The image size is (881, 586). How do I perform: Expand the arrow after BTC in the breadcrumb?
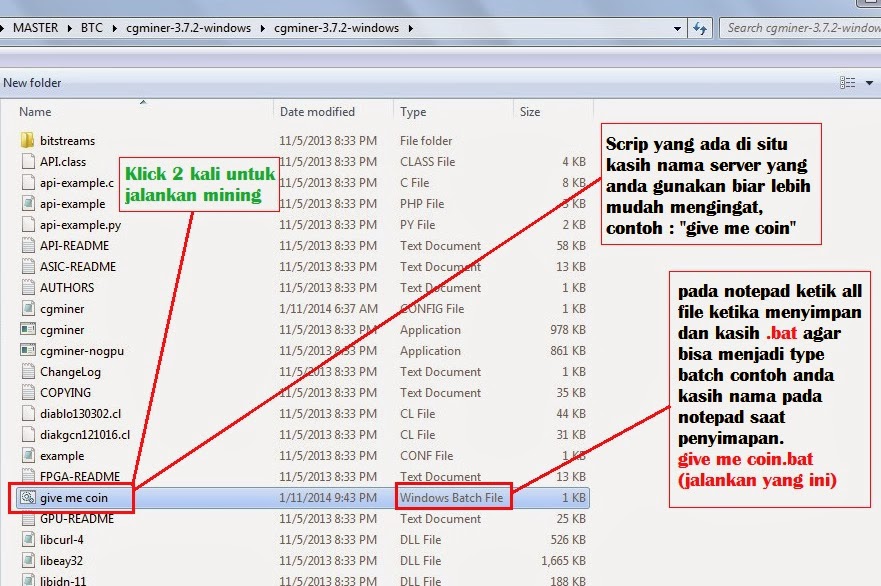(115, 28)
